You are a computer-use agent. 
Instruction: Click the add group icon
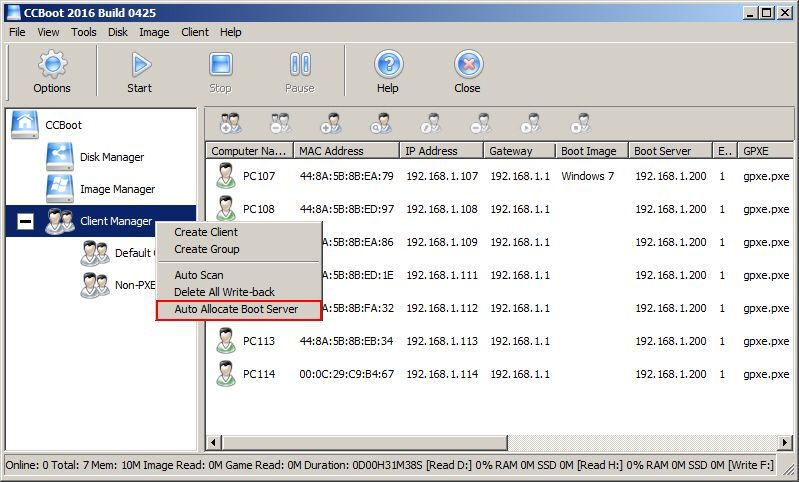click(x=231, y=123)
